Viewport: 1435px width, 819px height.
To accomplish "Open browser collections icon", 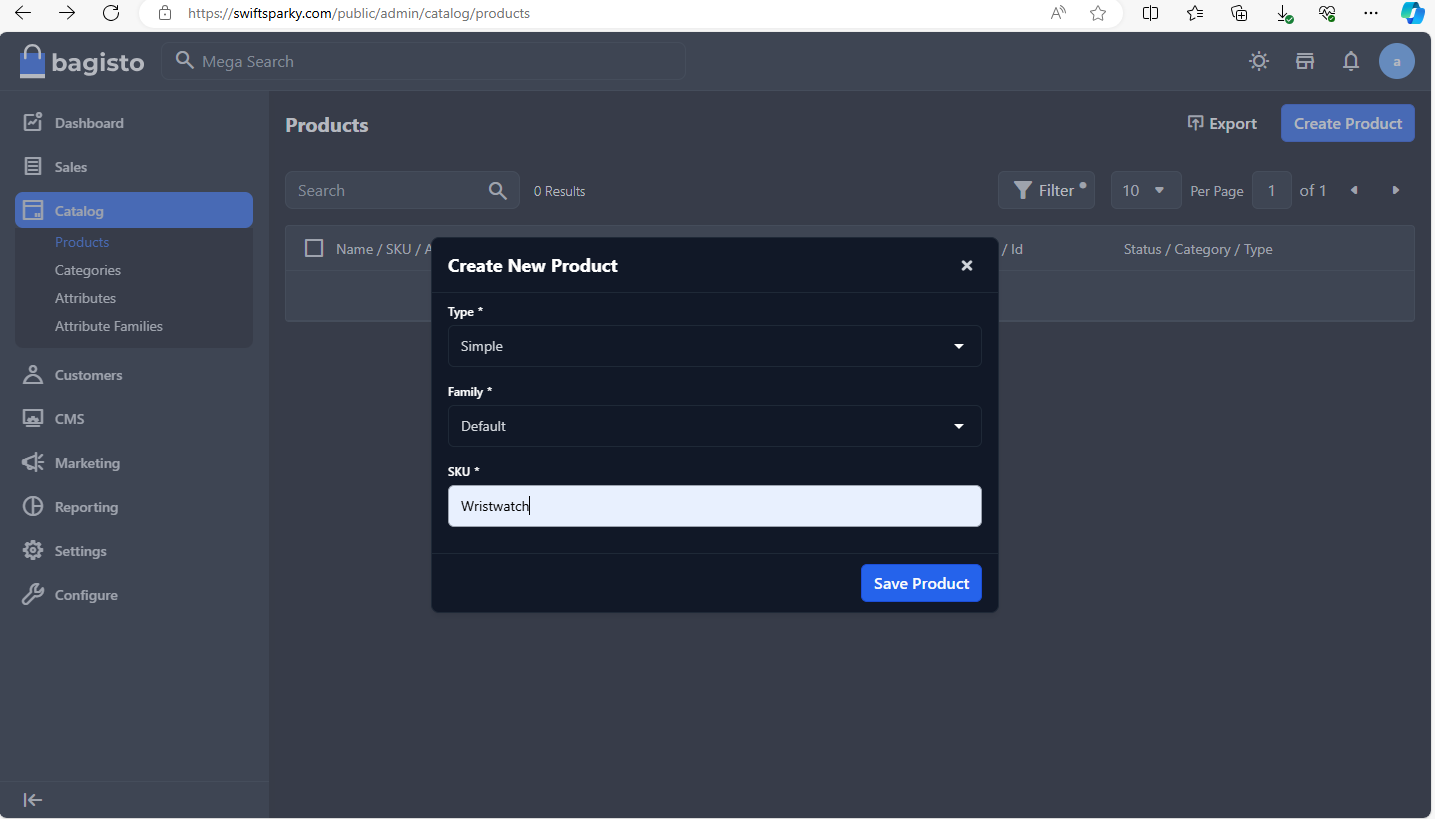I will pos(1239,13).
